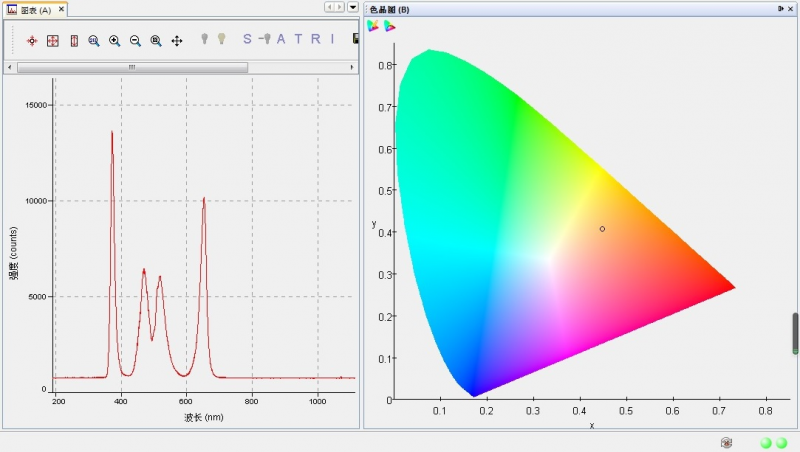Click the zoom region magnifier icon
The height and width of the screenshot is (452, 800).
156,41
